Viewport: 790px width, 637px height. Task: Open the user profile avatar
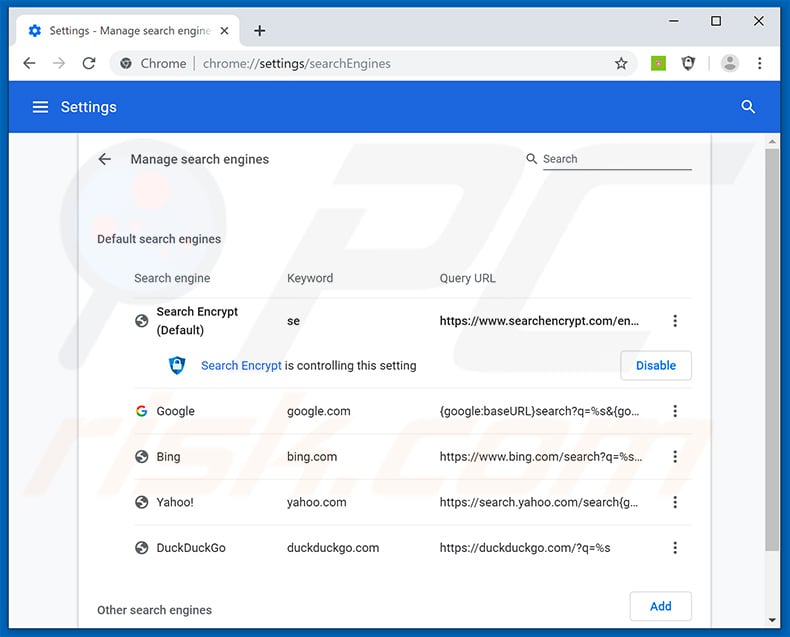pyautogui.click(x=730, y=63)
